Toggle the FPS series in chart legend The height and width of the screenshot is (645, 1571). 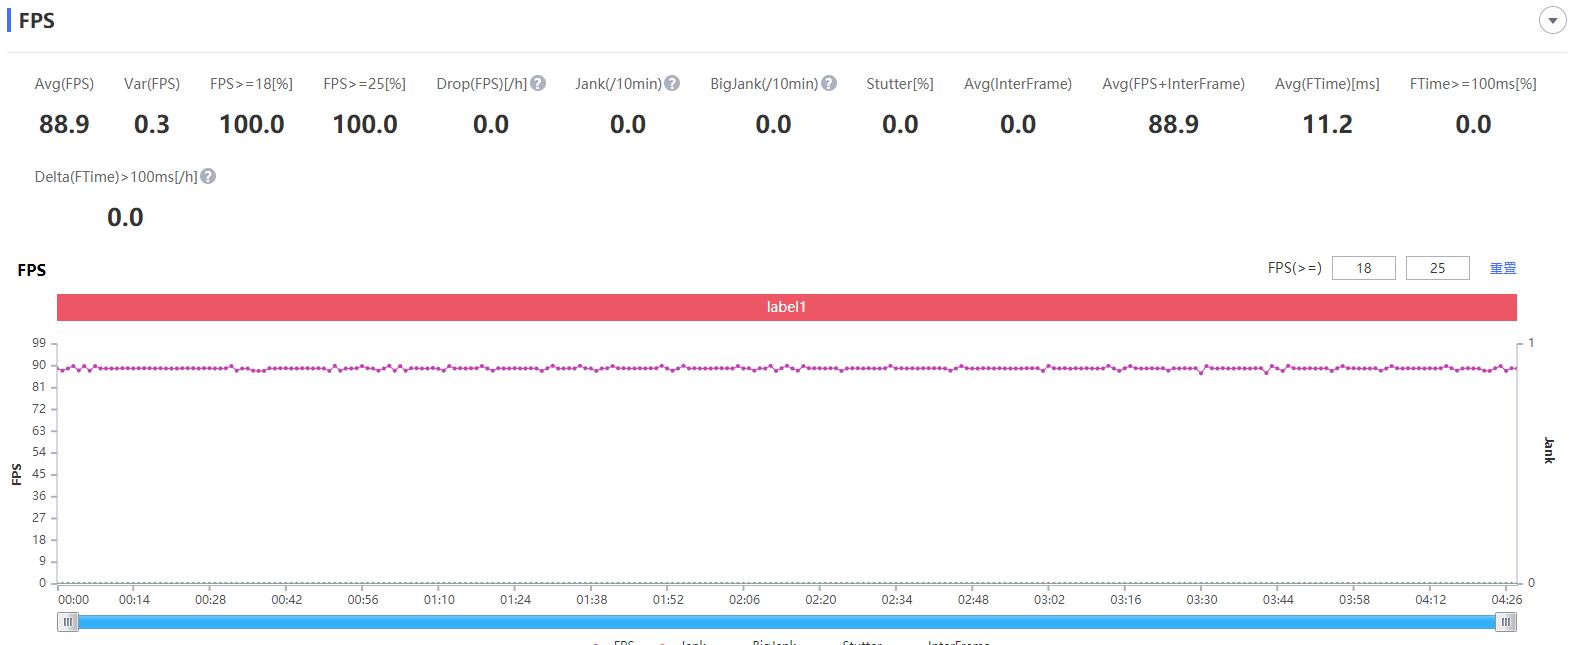pyautogui.click(x=622, y=642)
